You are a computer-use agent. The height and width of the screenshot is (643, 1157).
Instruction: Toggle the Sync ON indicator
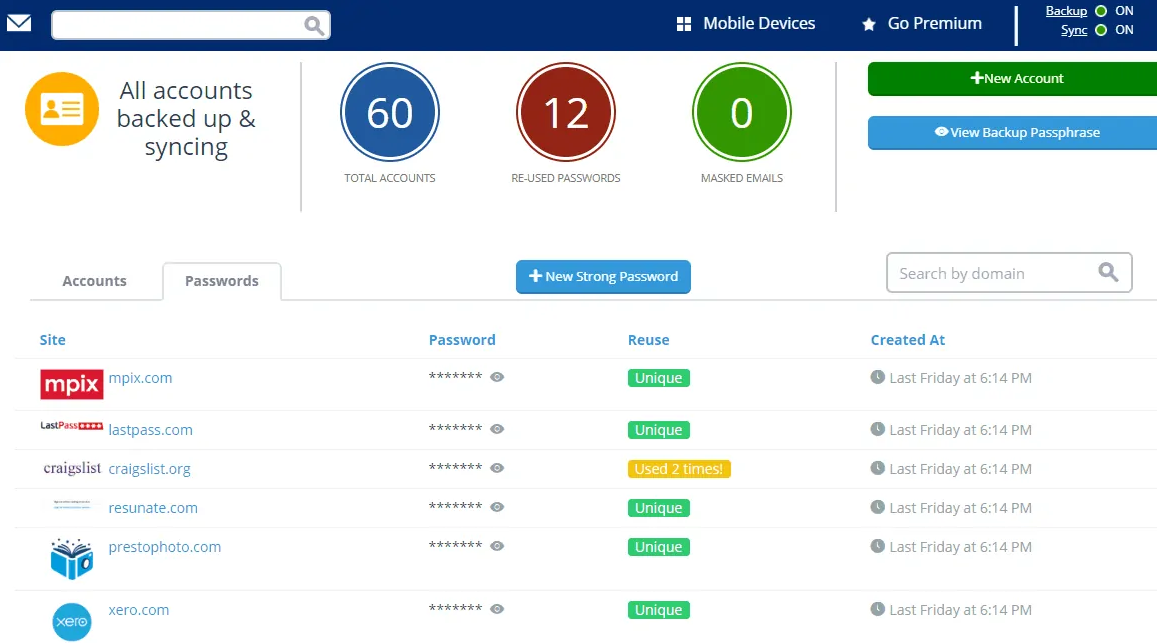pyautogui.click(x=1101, y=30)
